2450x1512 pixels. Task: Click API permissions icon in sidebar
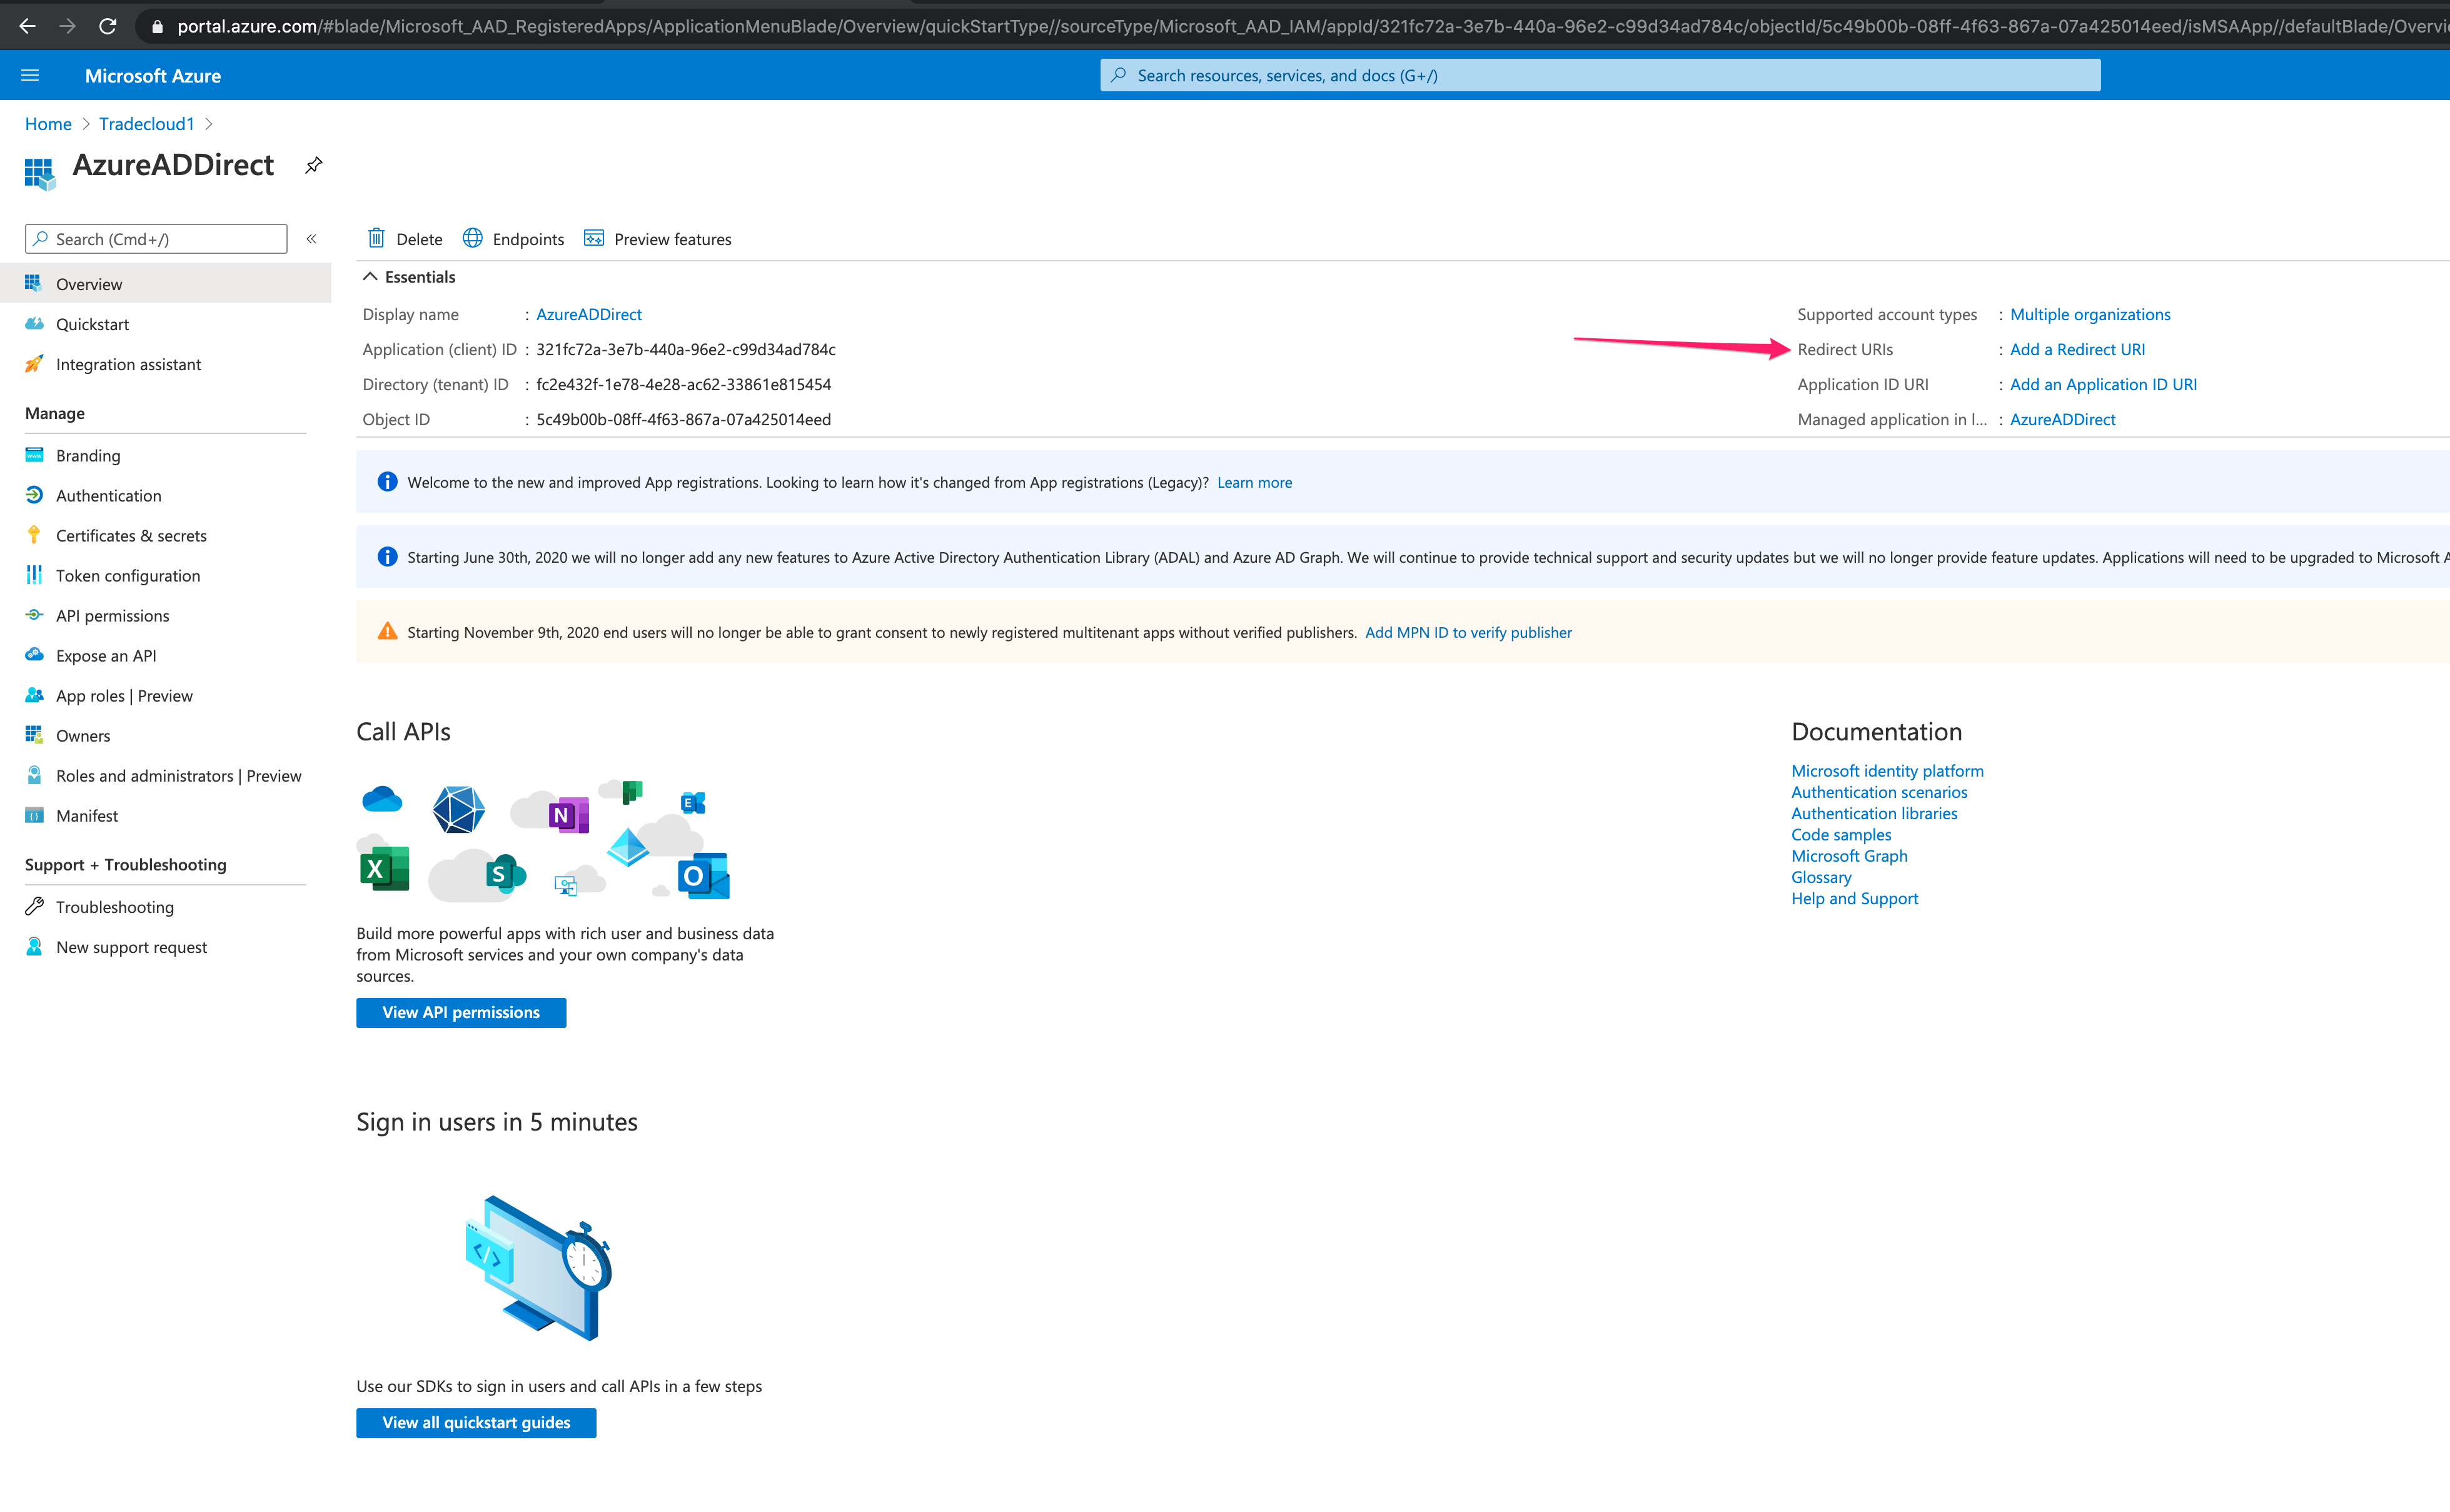[34, 615]
